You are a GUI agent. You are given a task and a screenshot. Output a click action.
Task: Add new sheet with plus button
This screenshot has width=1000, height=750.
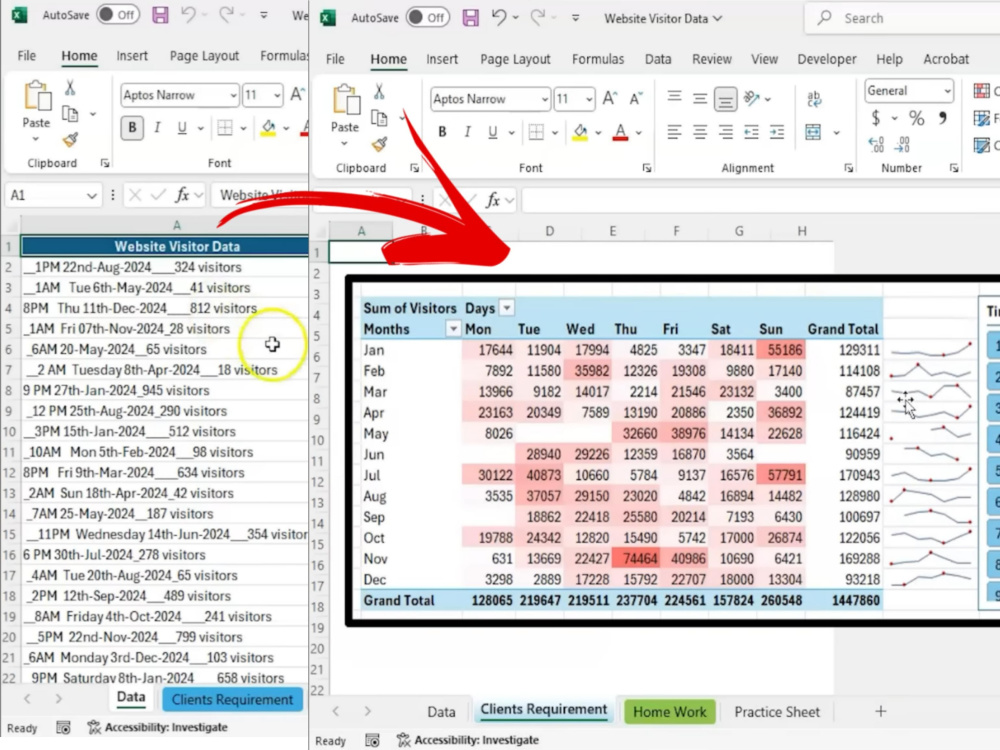click(x=881, y=711)
